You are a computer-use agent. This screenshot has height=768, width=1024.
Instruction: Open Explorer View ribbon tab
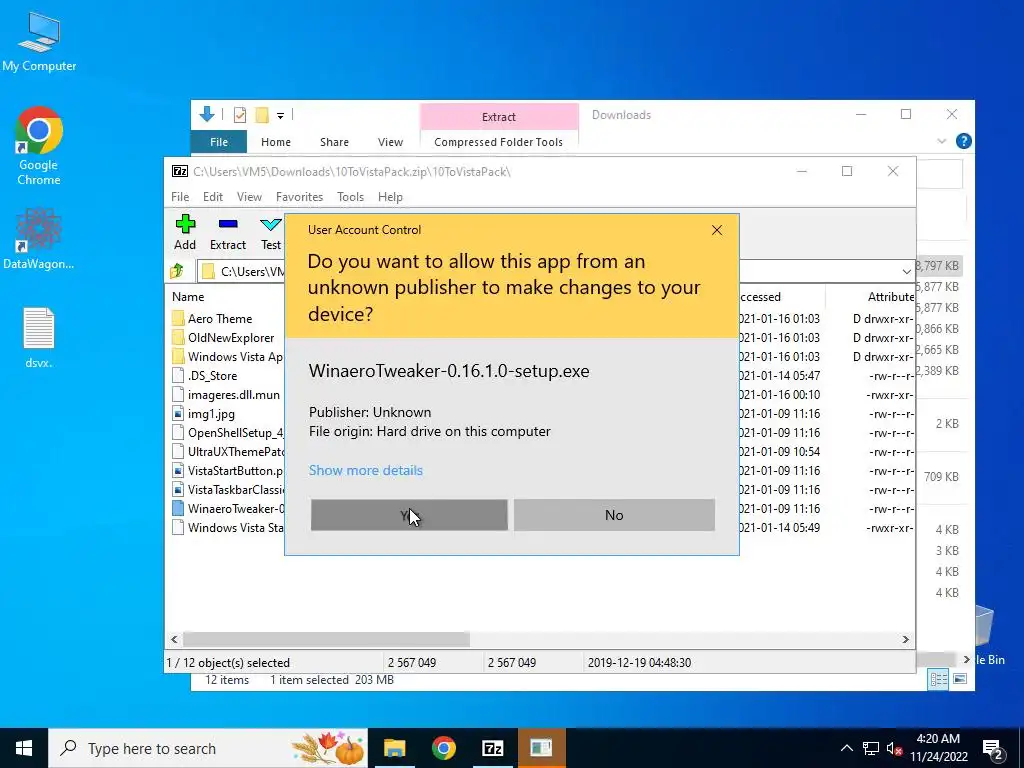pos(390,142)
